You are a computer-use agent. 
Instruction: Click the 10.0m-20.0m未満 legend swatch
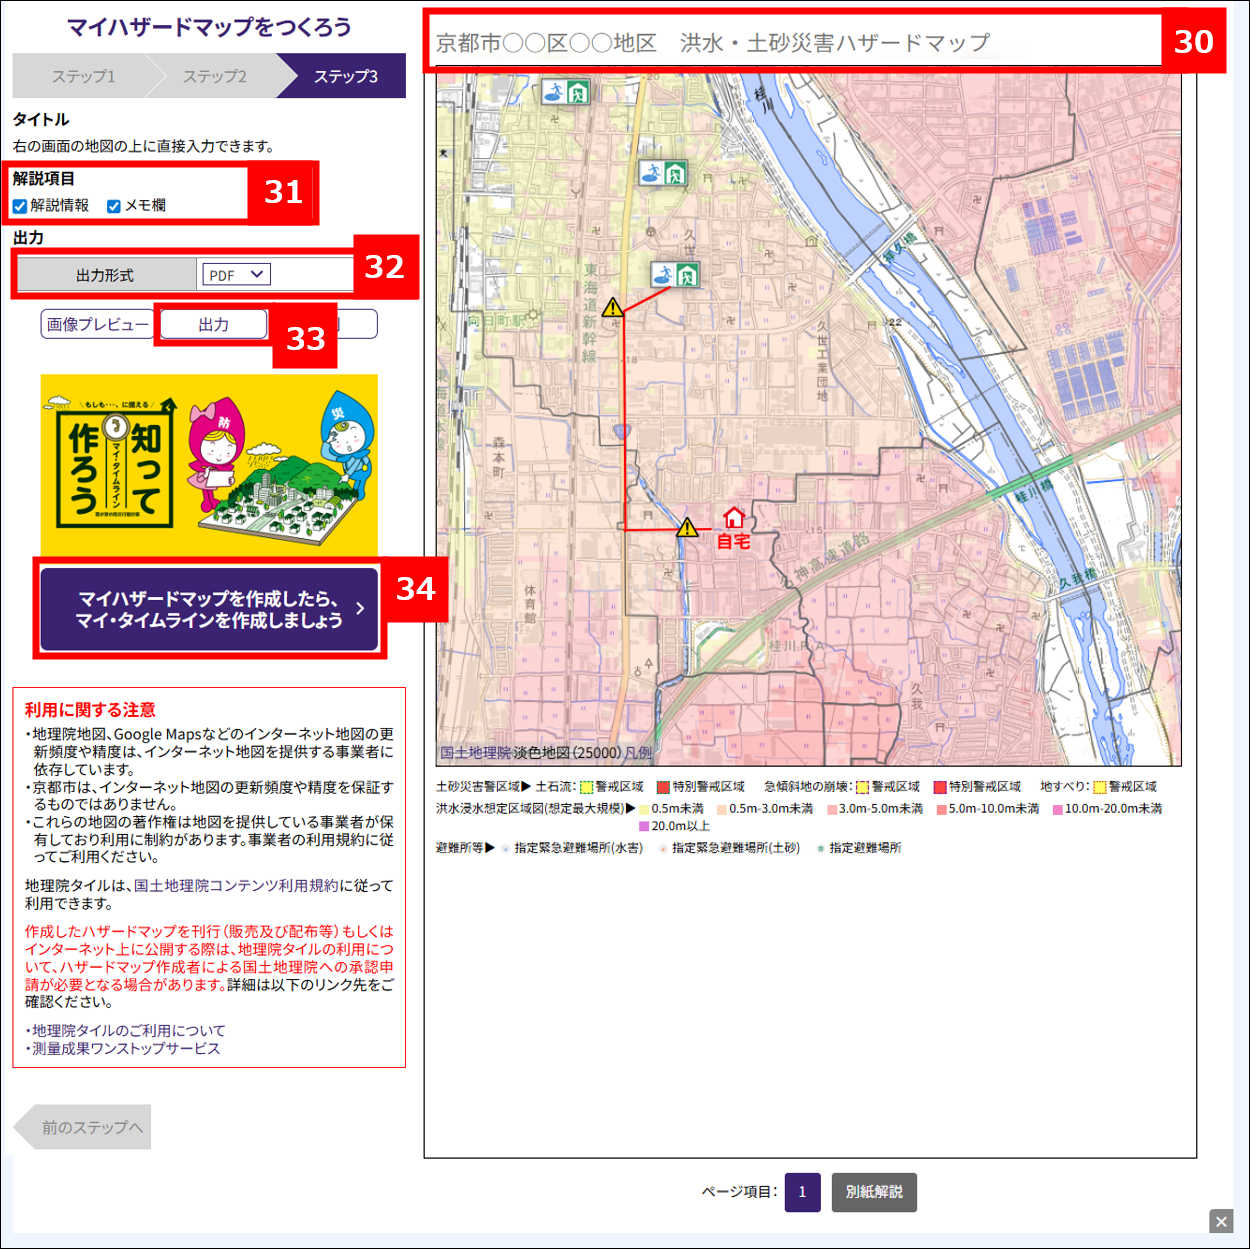click(1058, 809)
